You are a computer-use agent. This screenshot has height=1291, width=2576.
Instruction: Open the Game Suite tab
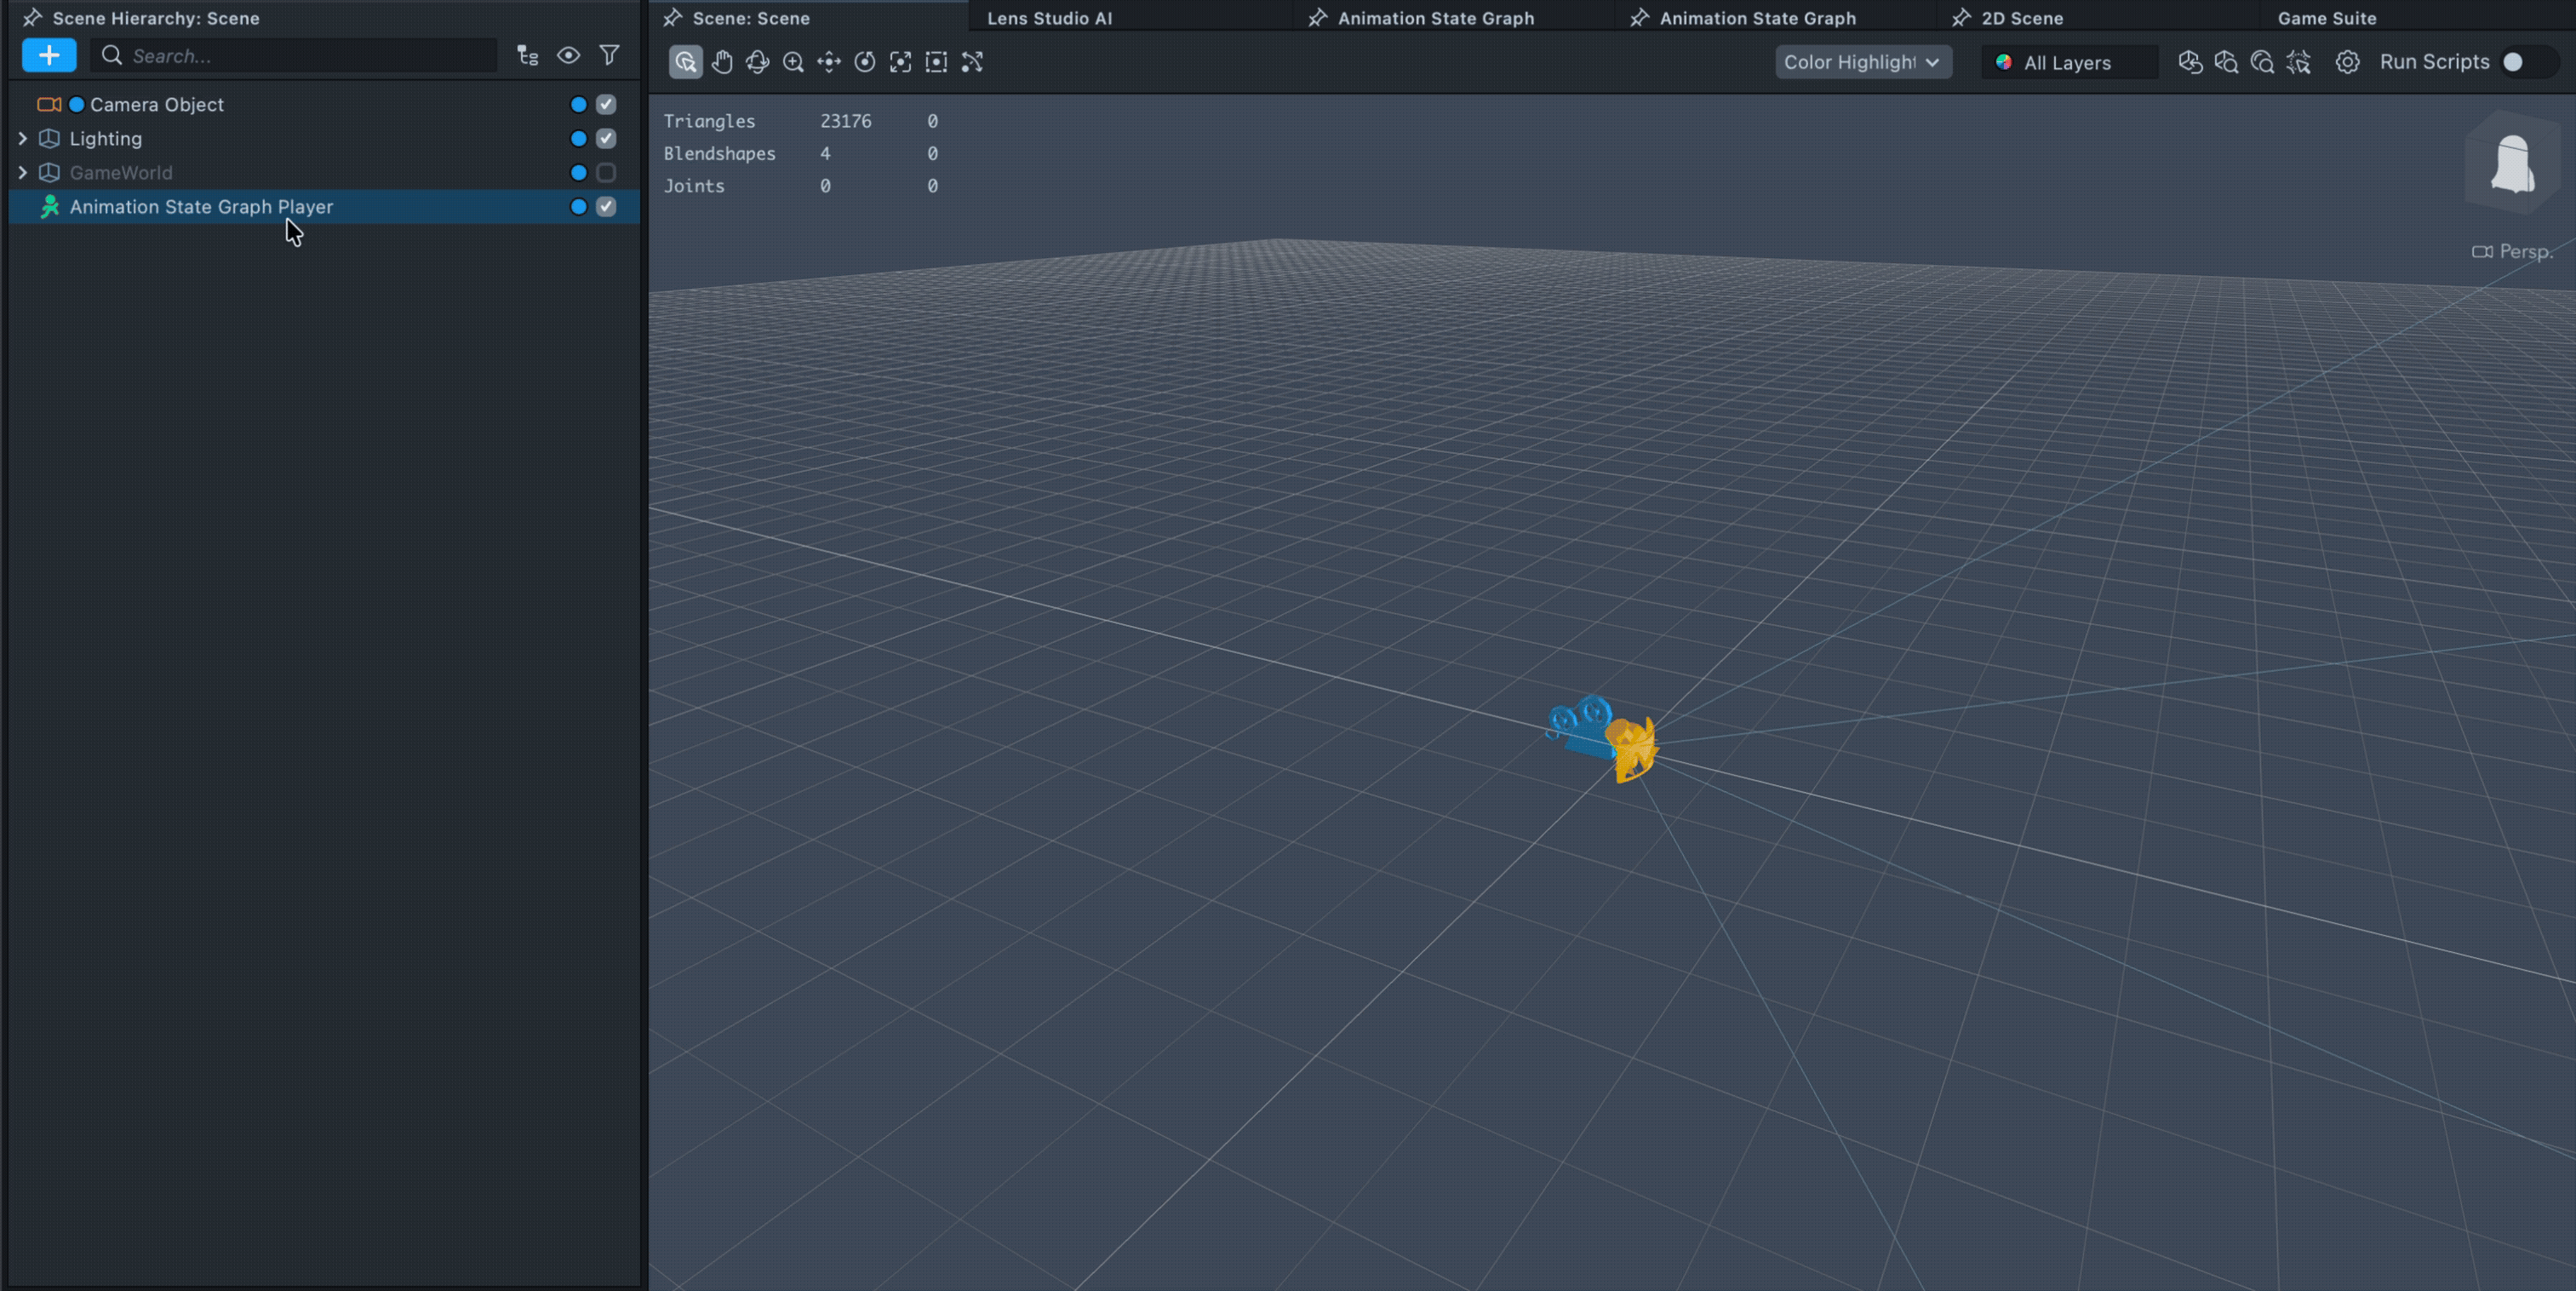(x=2326, y=18)
